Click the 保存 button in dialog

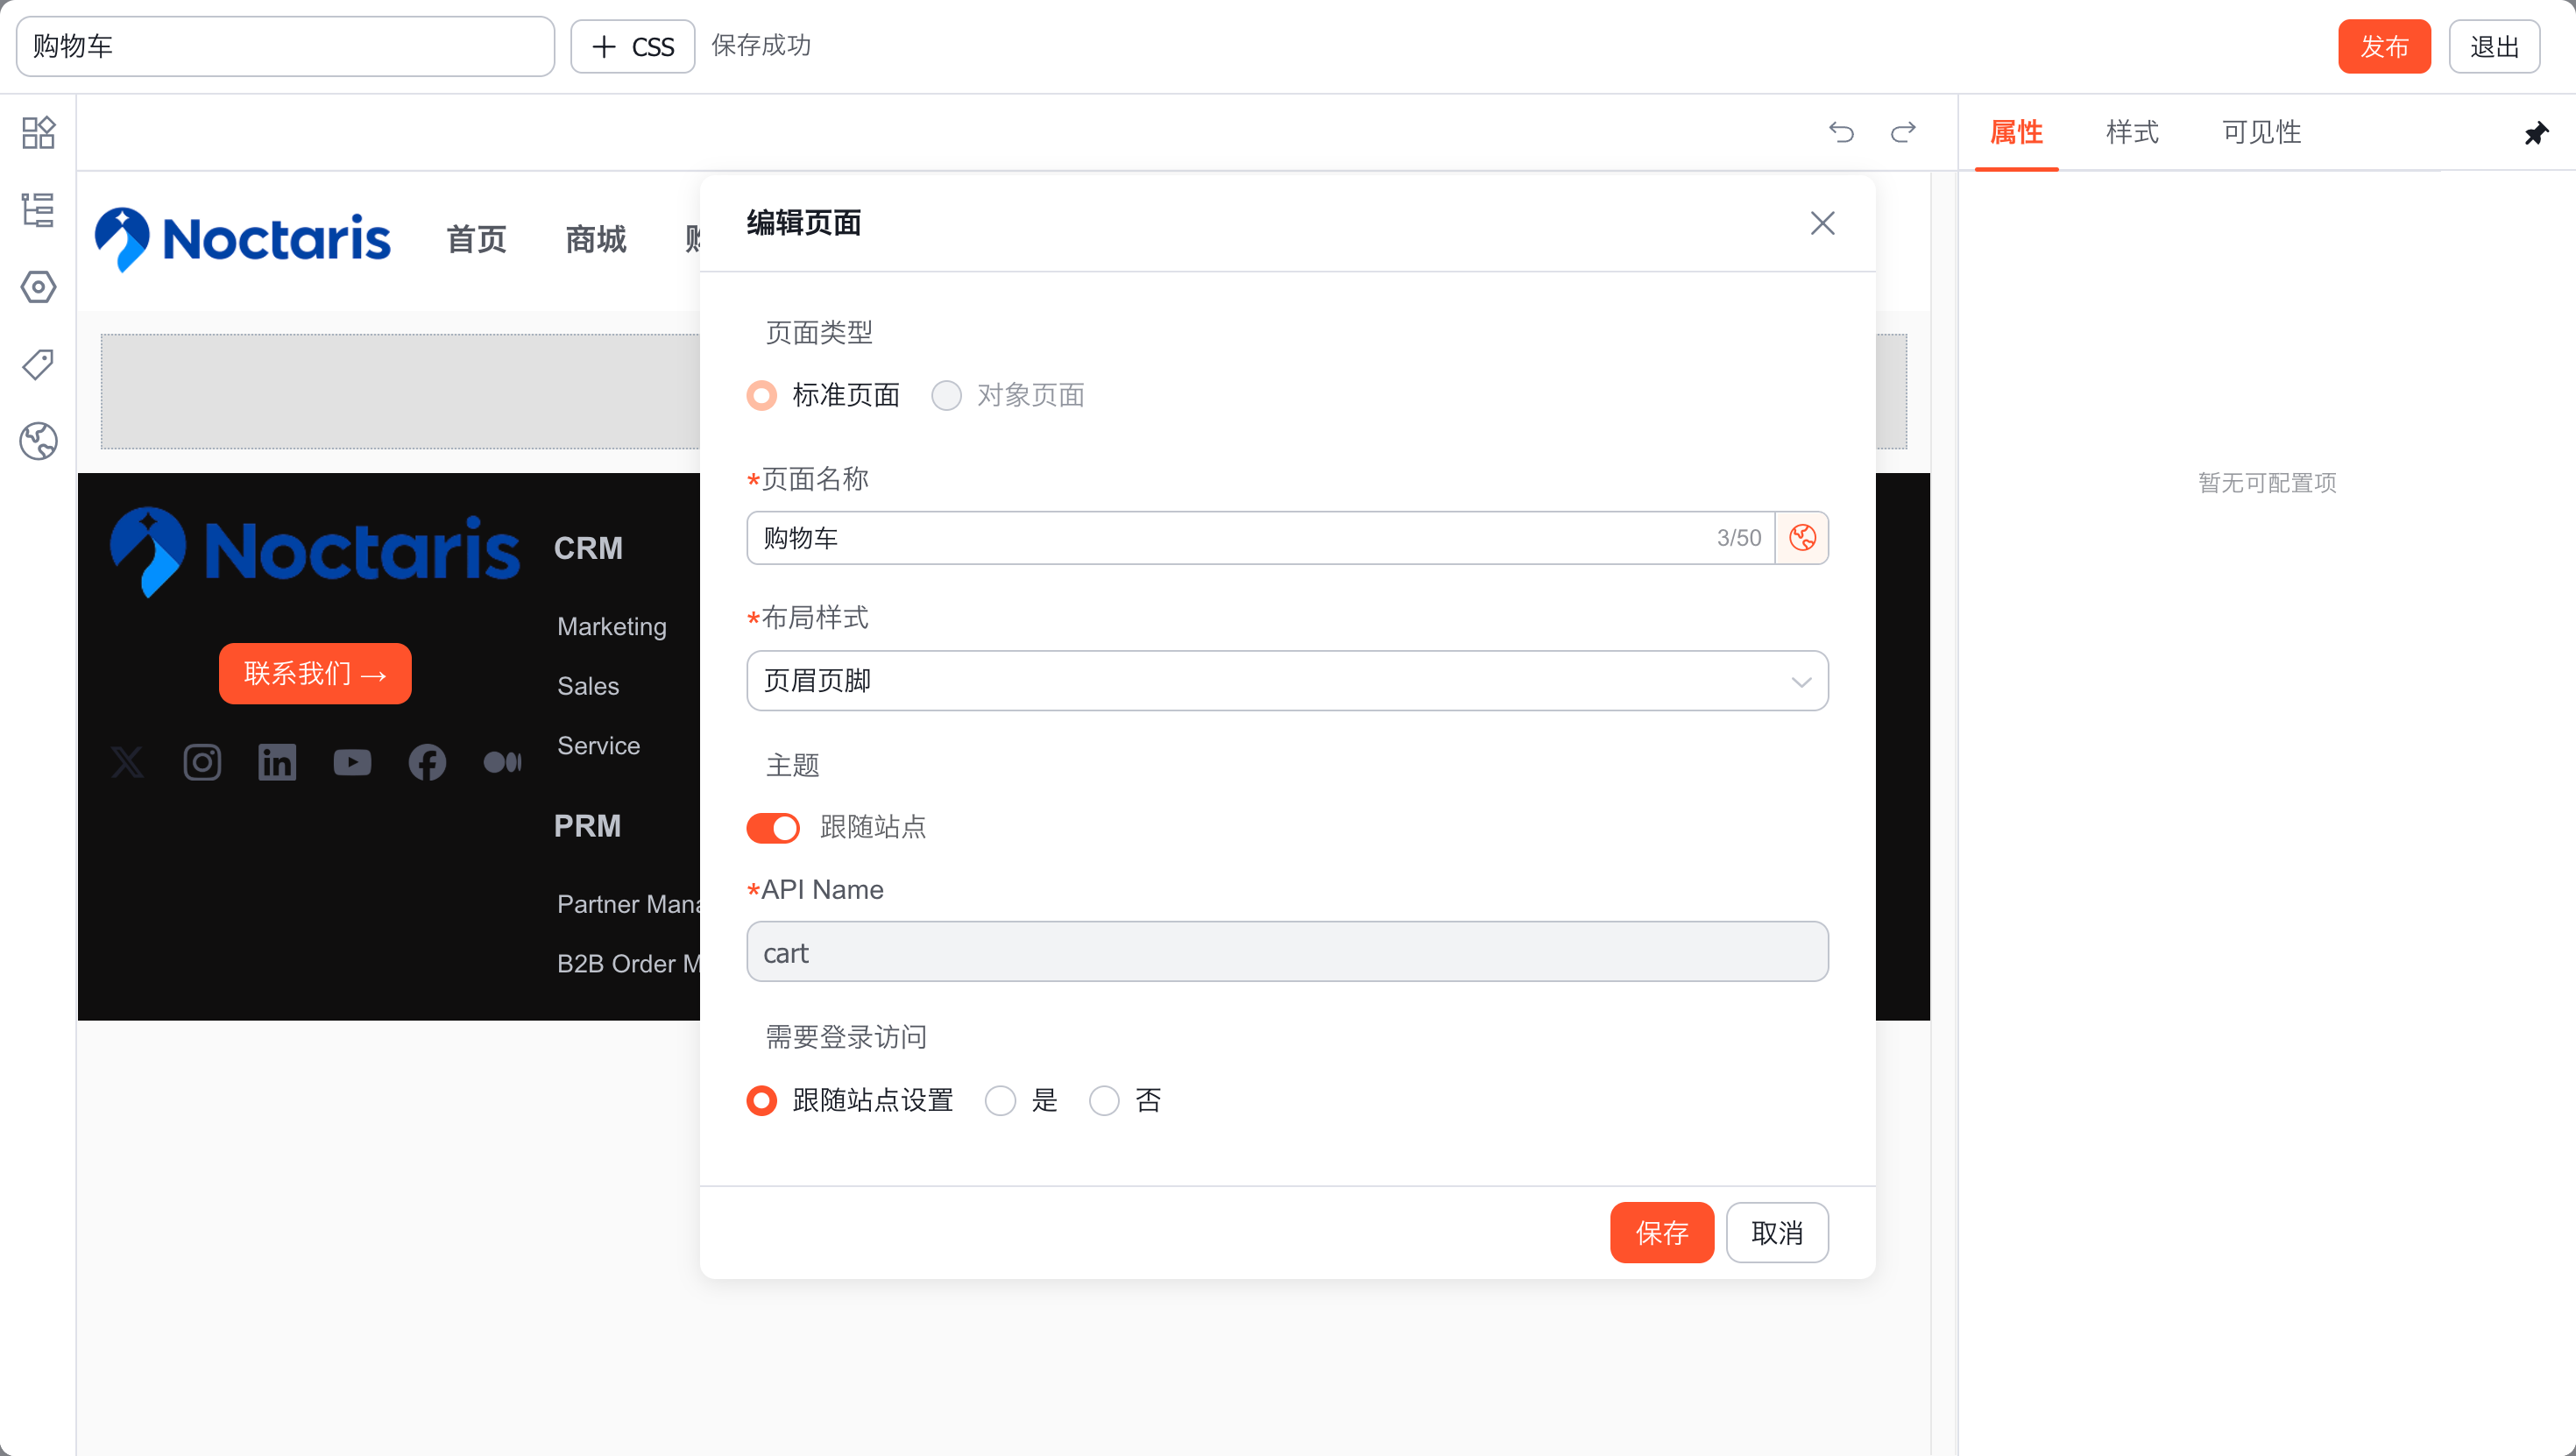tap(1661, 1233)
